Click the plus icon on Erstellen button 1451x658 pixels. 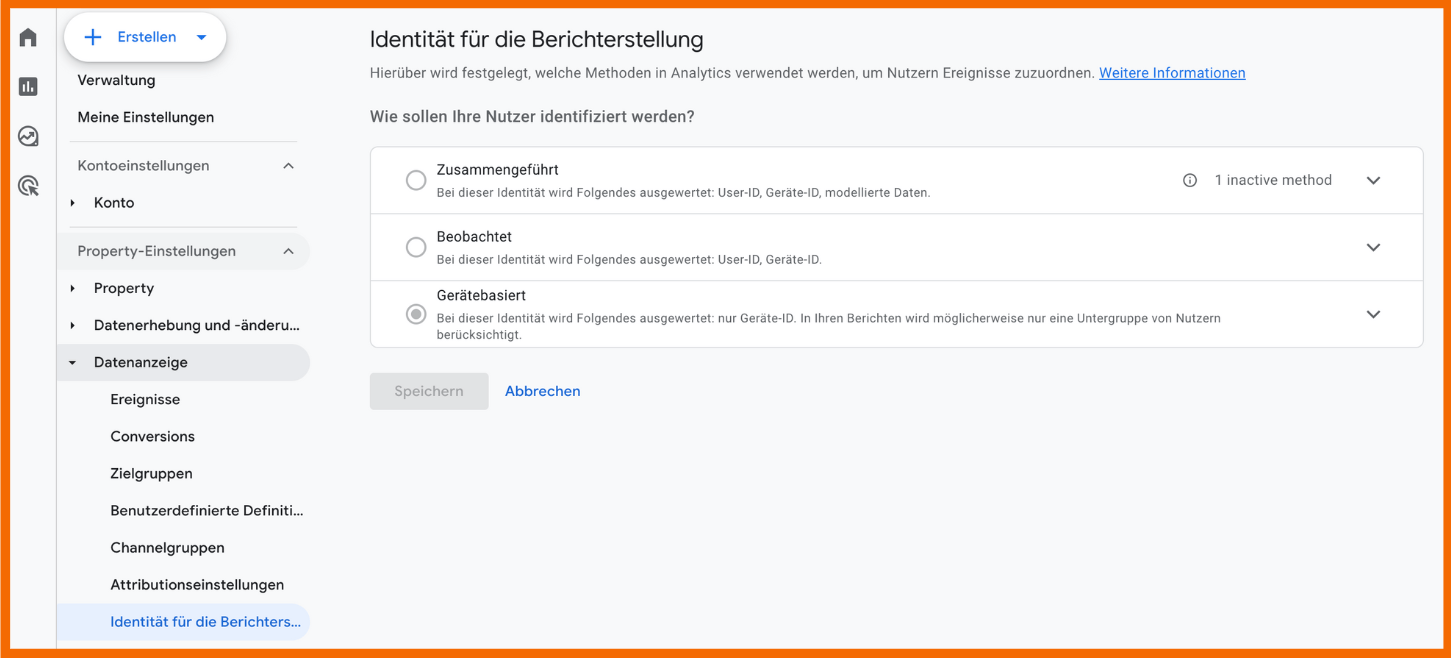93,37
